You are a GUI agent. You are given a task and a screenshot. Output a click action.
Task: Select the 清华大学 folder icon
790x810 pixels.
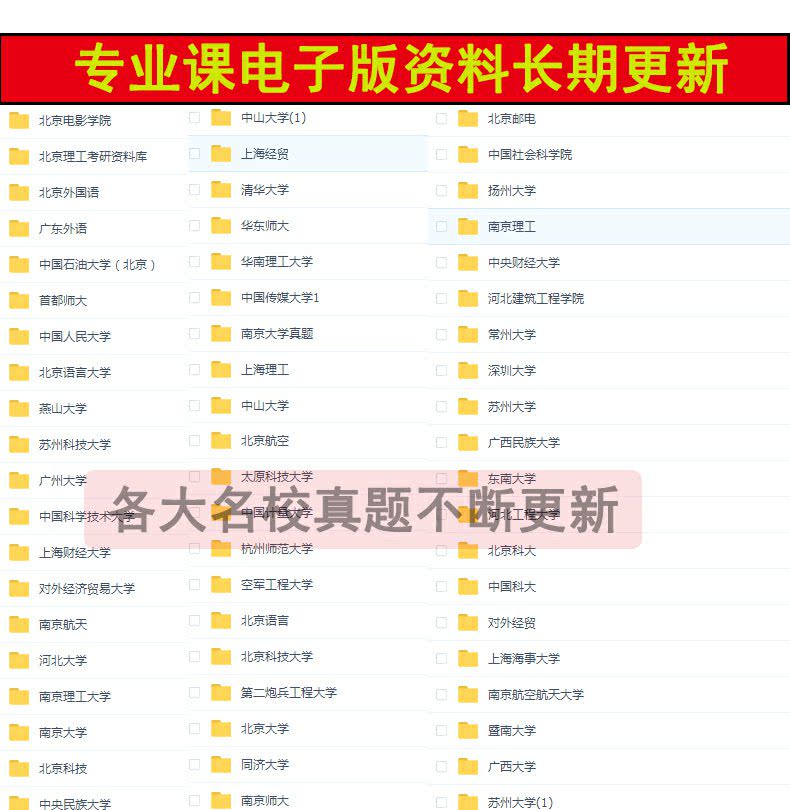[x=221, y=190]
